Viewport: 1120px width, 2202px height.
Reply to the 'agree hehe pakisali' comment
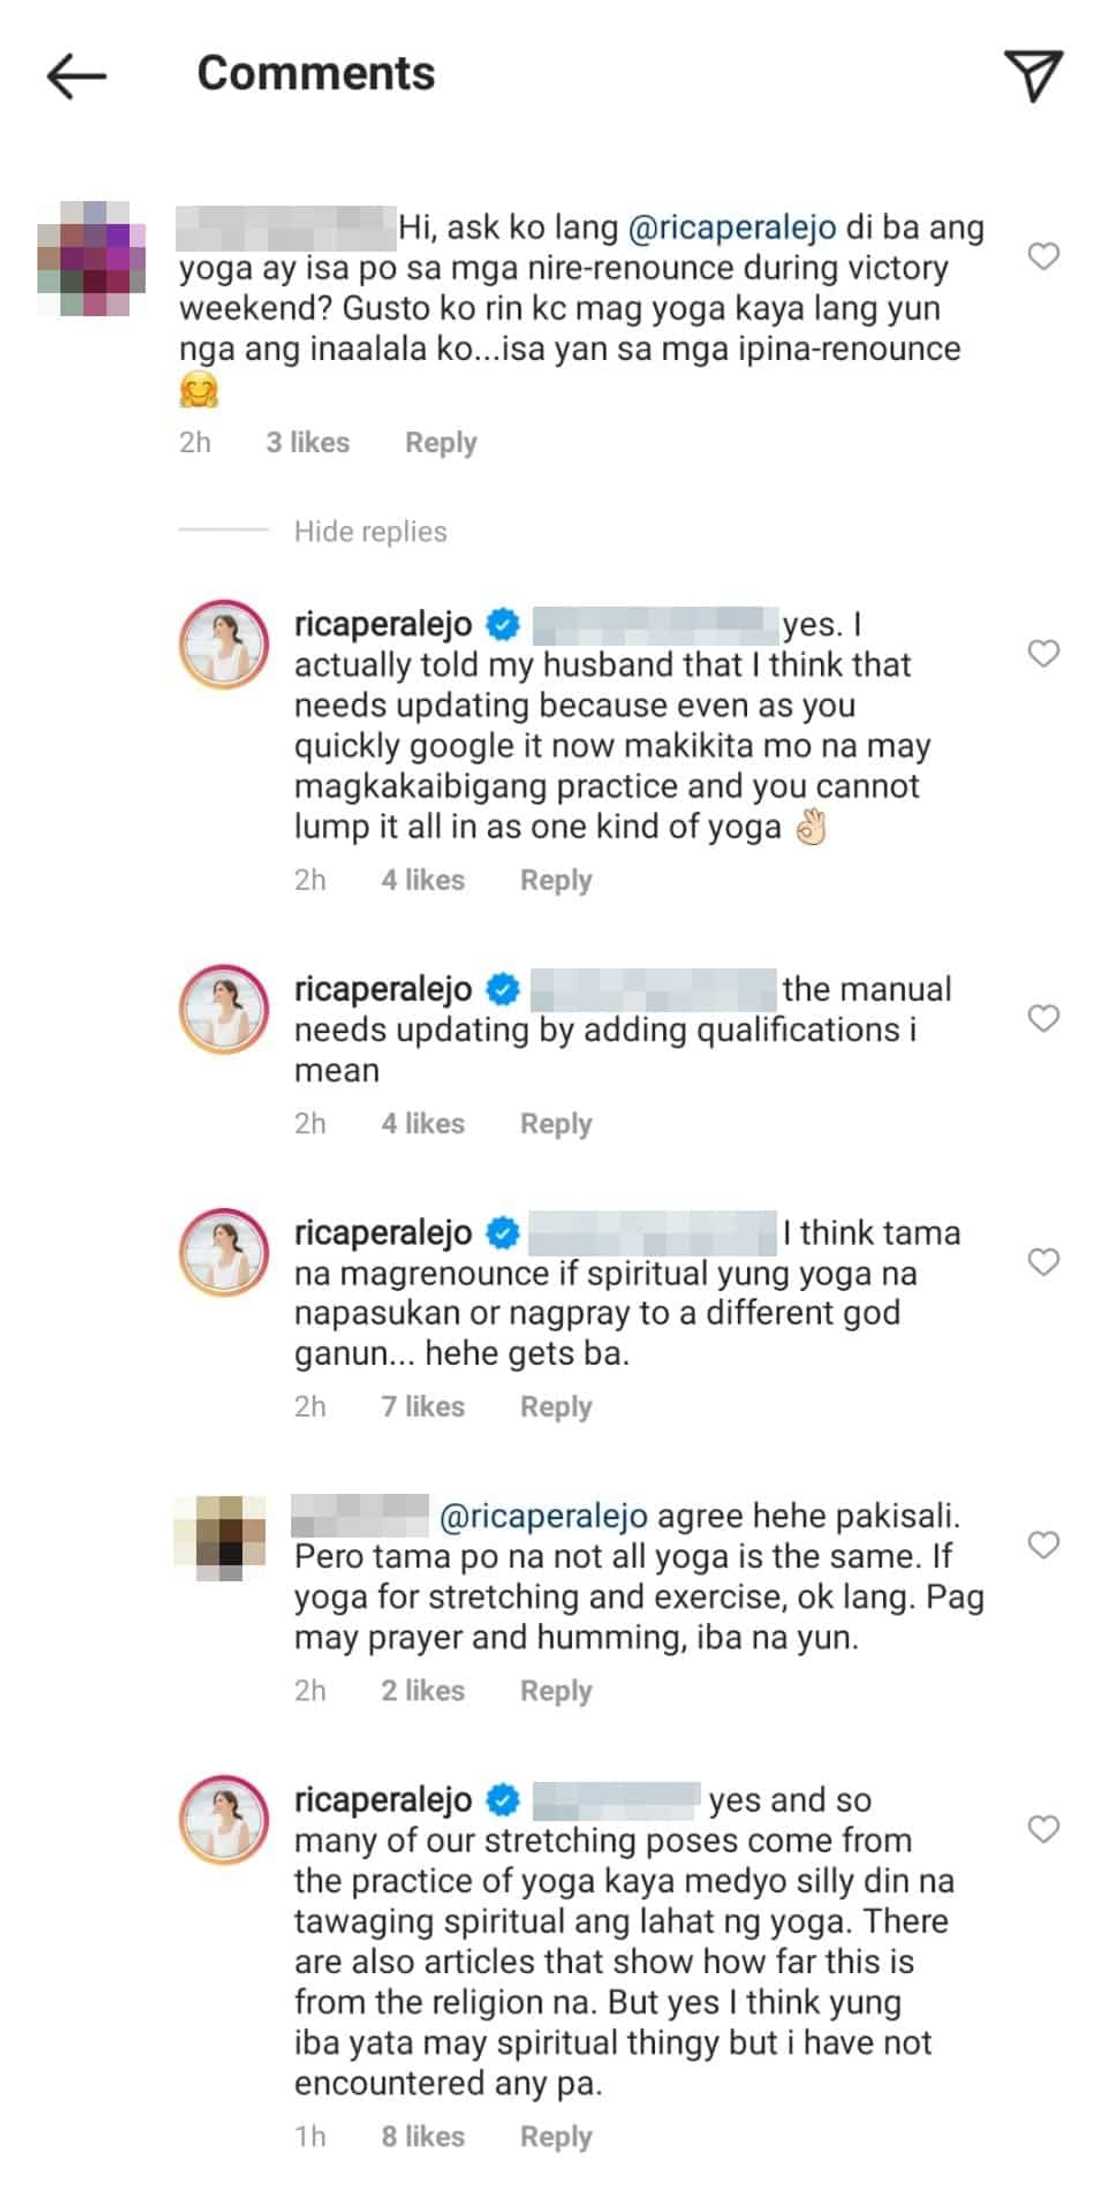555,1691
